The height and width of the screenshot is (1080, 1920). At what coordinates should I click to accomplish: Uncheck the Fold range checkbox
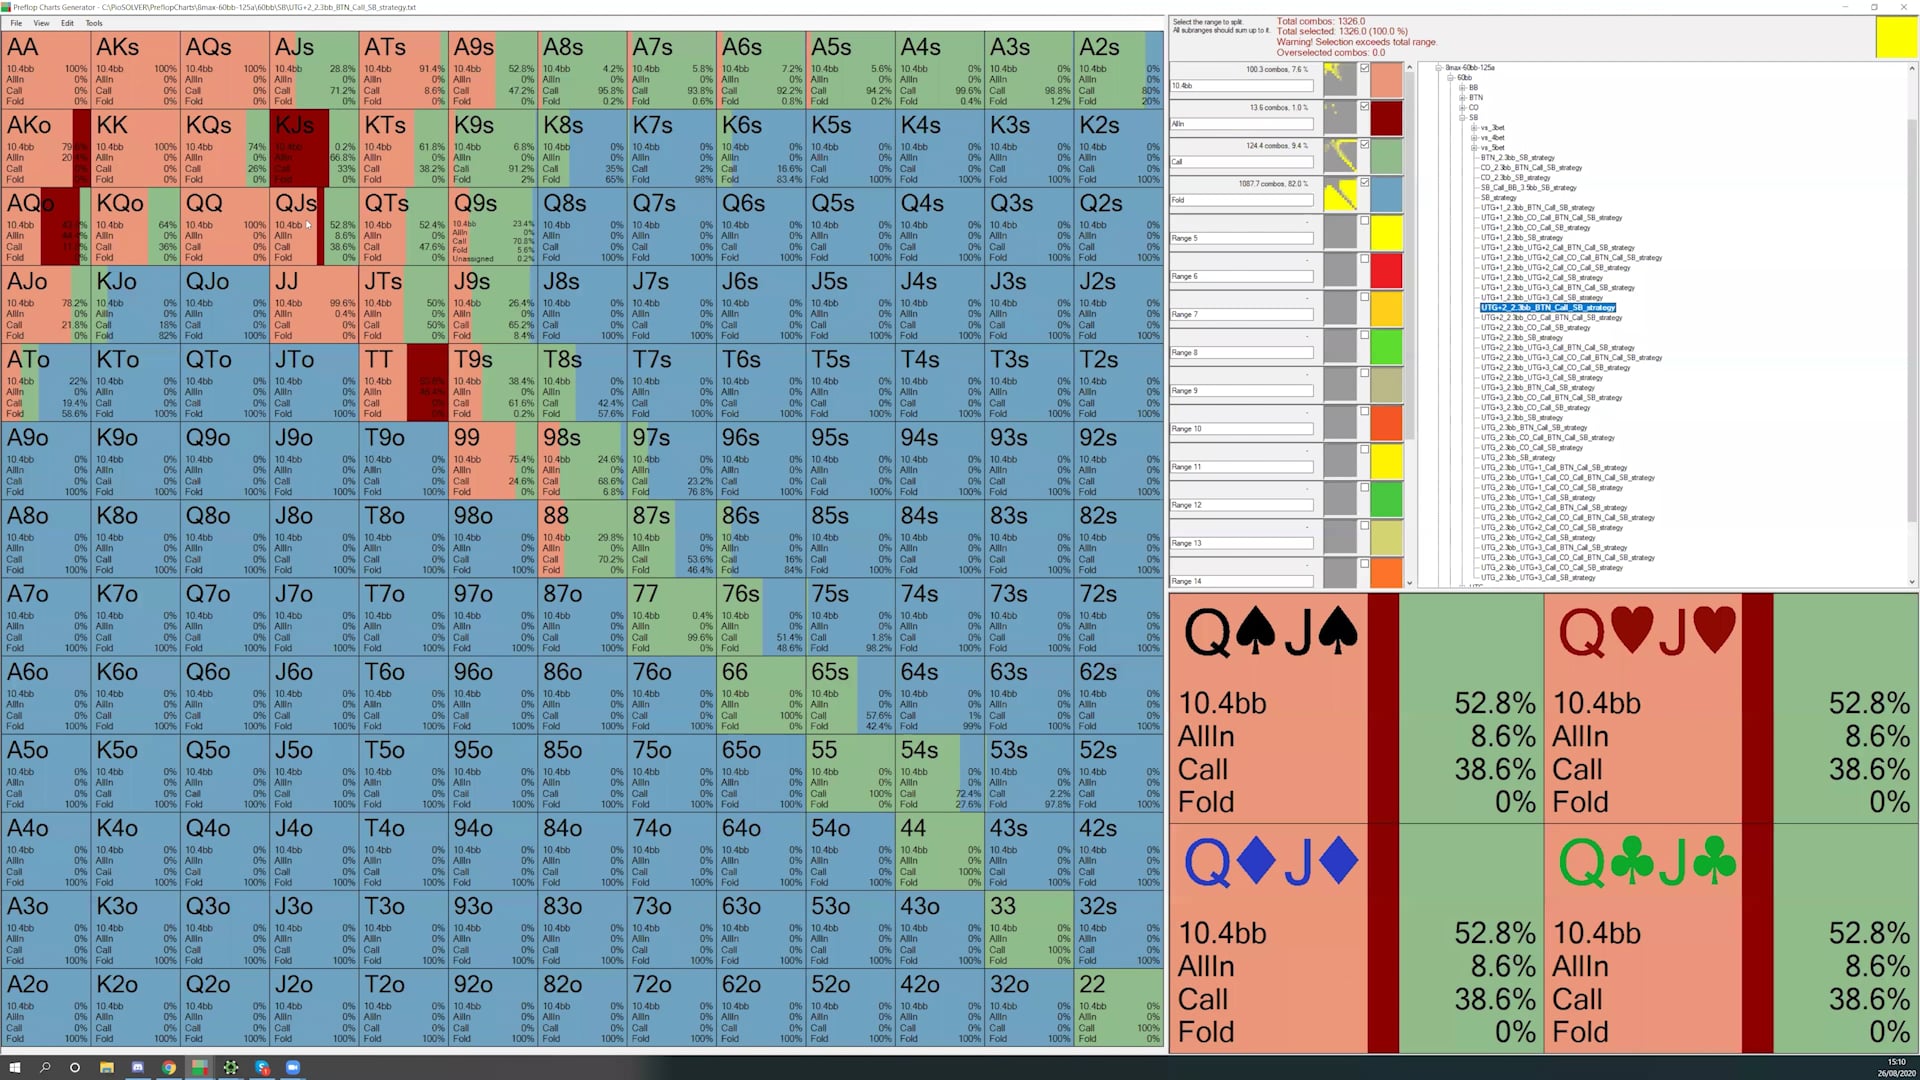pyautogui.click(x=1364, y=182)
